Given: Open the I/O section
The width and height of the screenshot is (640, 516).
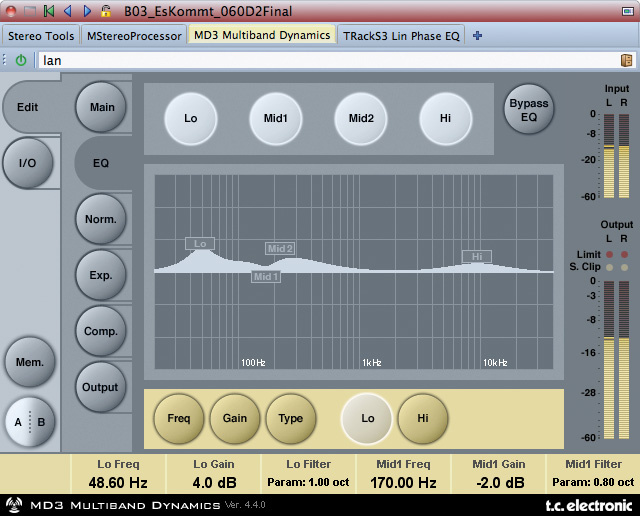Looking at the screenshot, I should click(x=27, y=163).
